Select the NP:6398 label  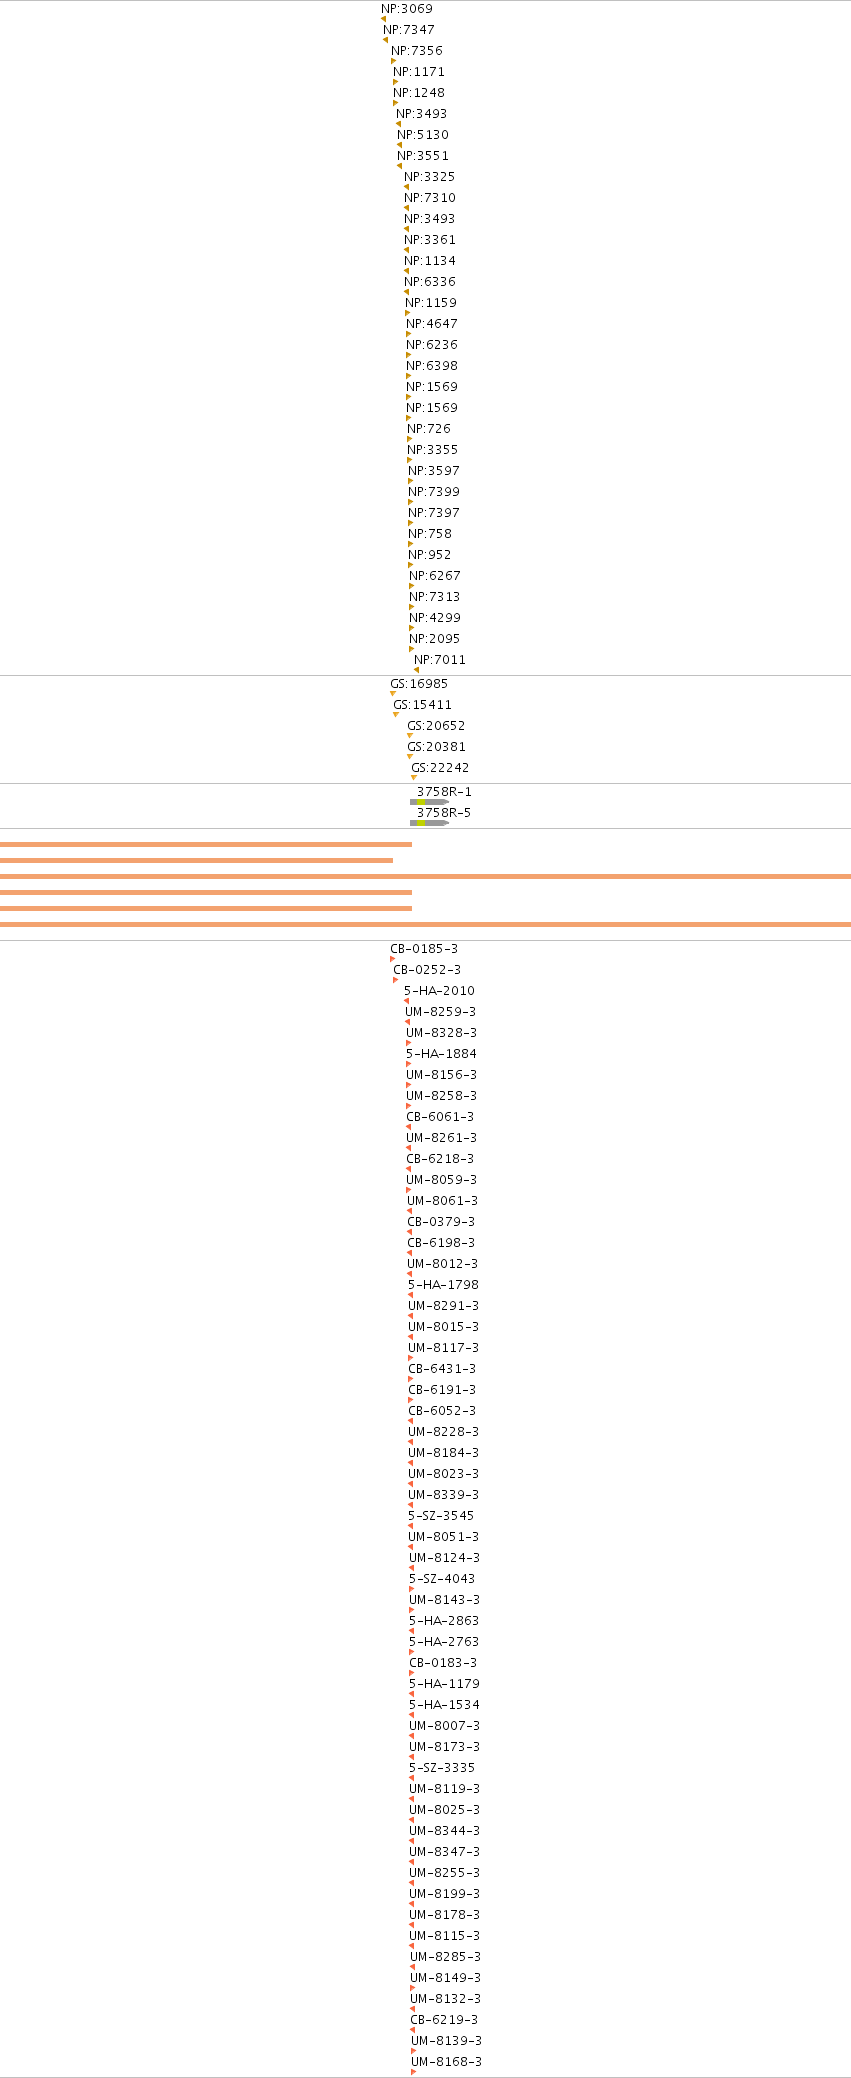coord(432,366)
